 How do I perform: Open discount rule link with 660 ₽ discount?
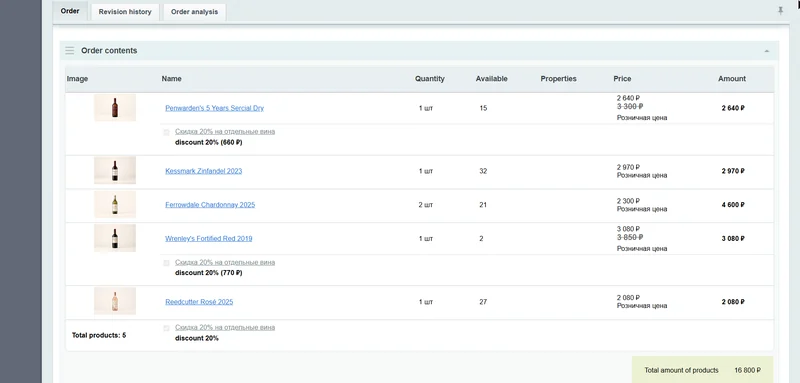coord(225,132)
